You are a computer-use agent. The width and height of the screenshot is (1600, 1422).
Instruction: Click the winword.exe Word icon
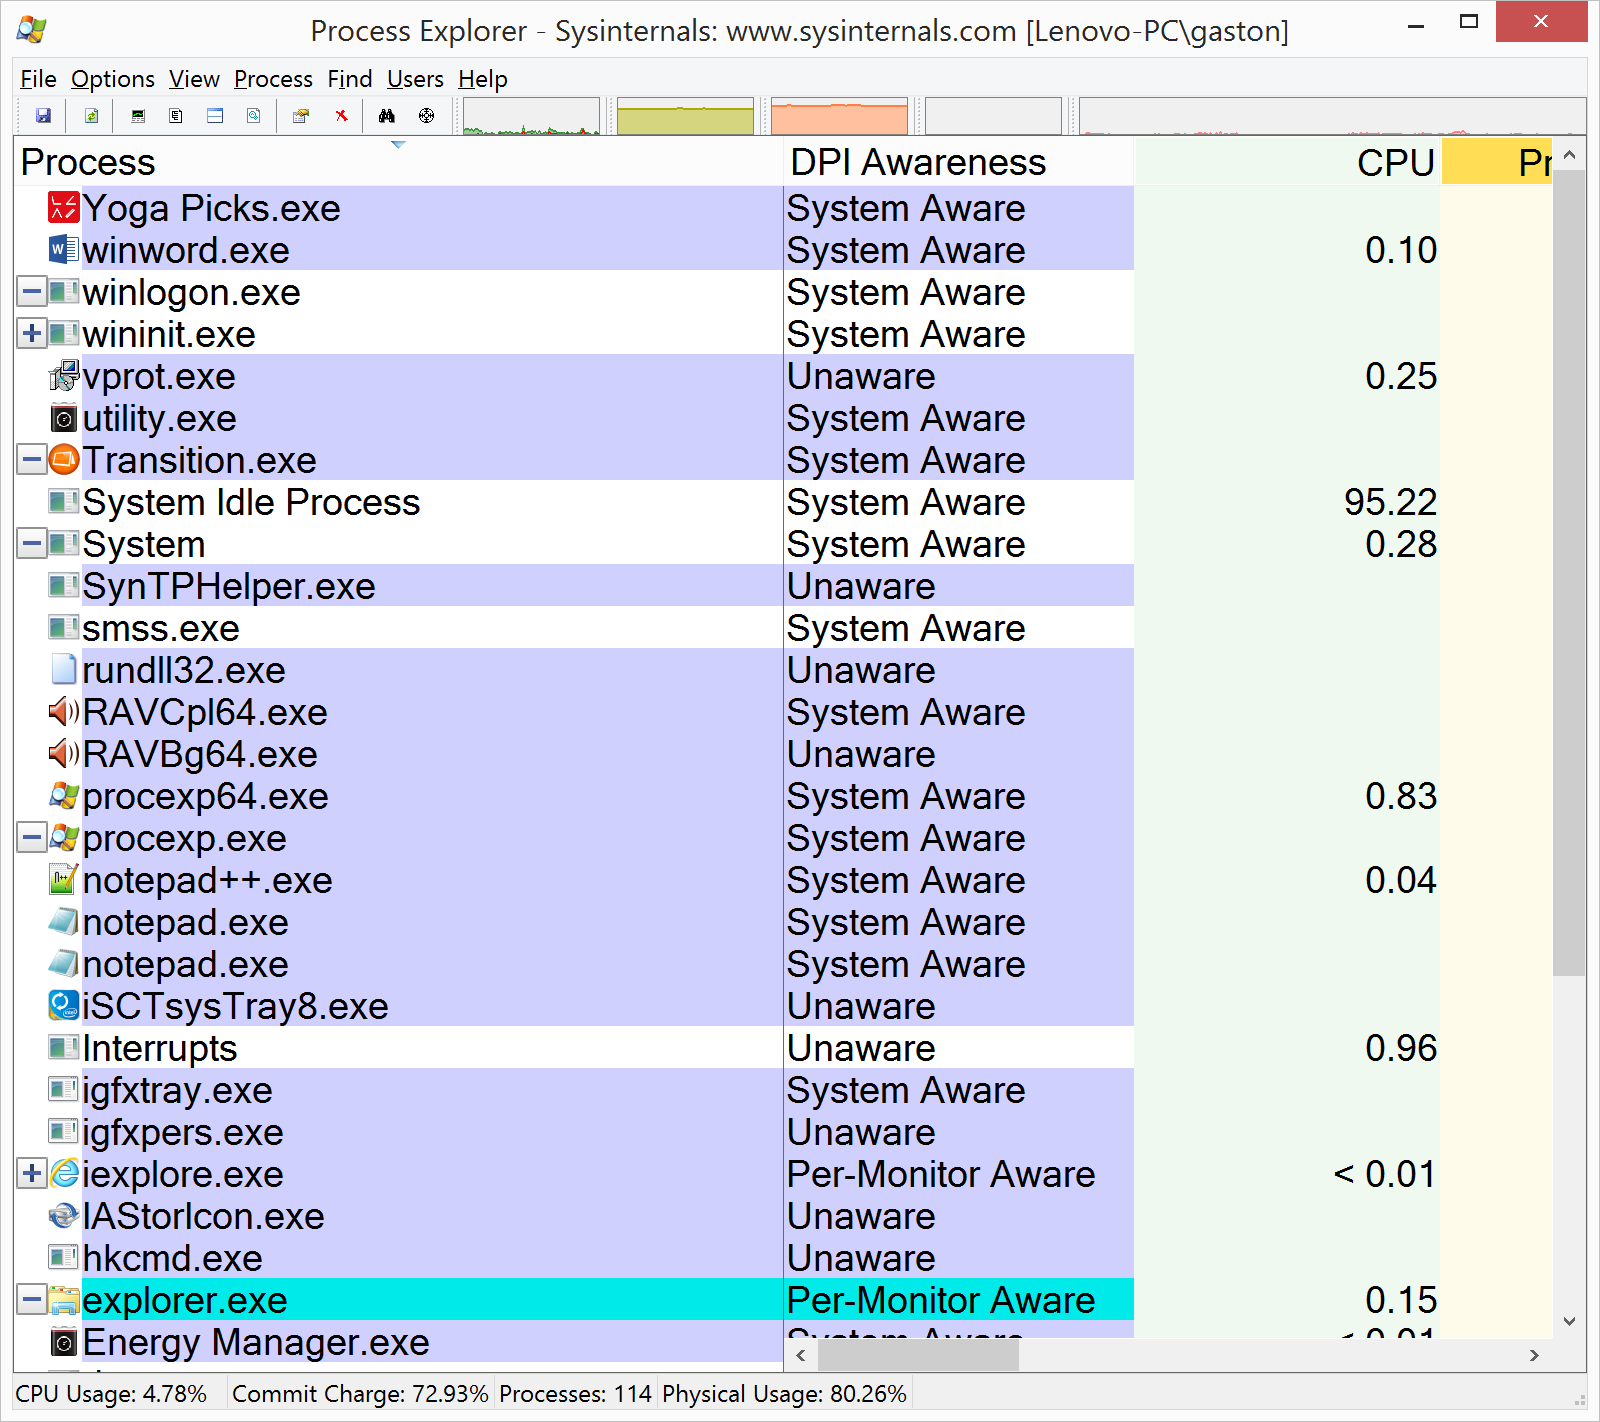(64, 250)
